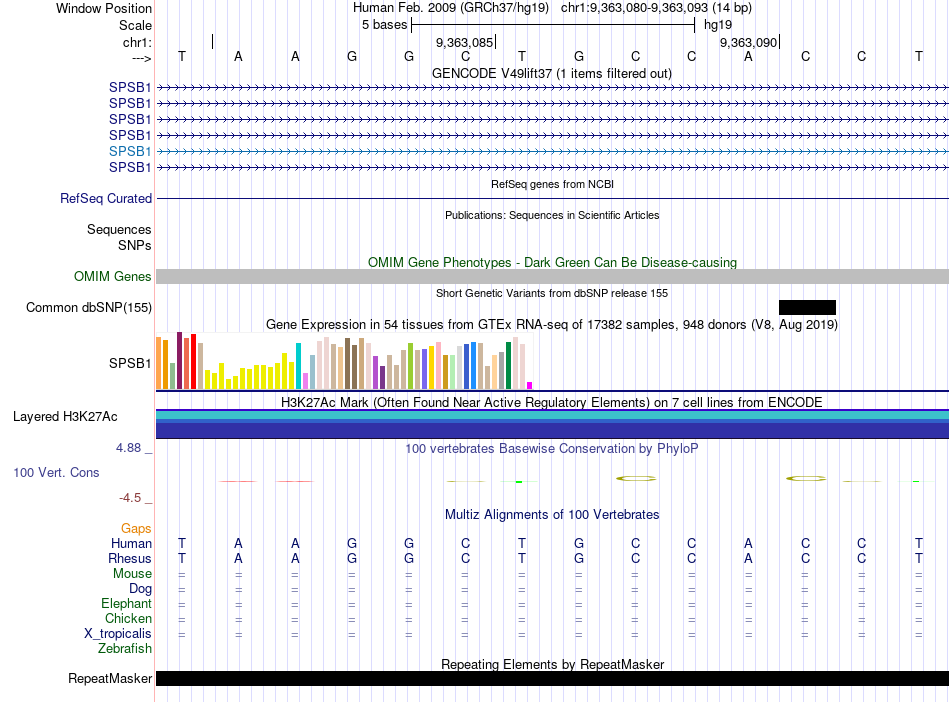This screenshot has height=702, width=950.
Task: Click RefSeq genes from NCBI title
Action: 552,184
